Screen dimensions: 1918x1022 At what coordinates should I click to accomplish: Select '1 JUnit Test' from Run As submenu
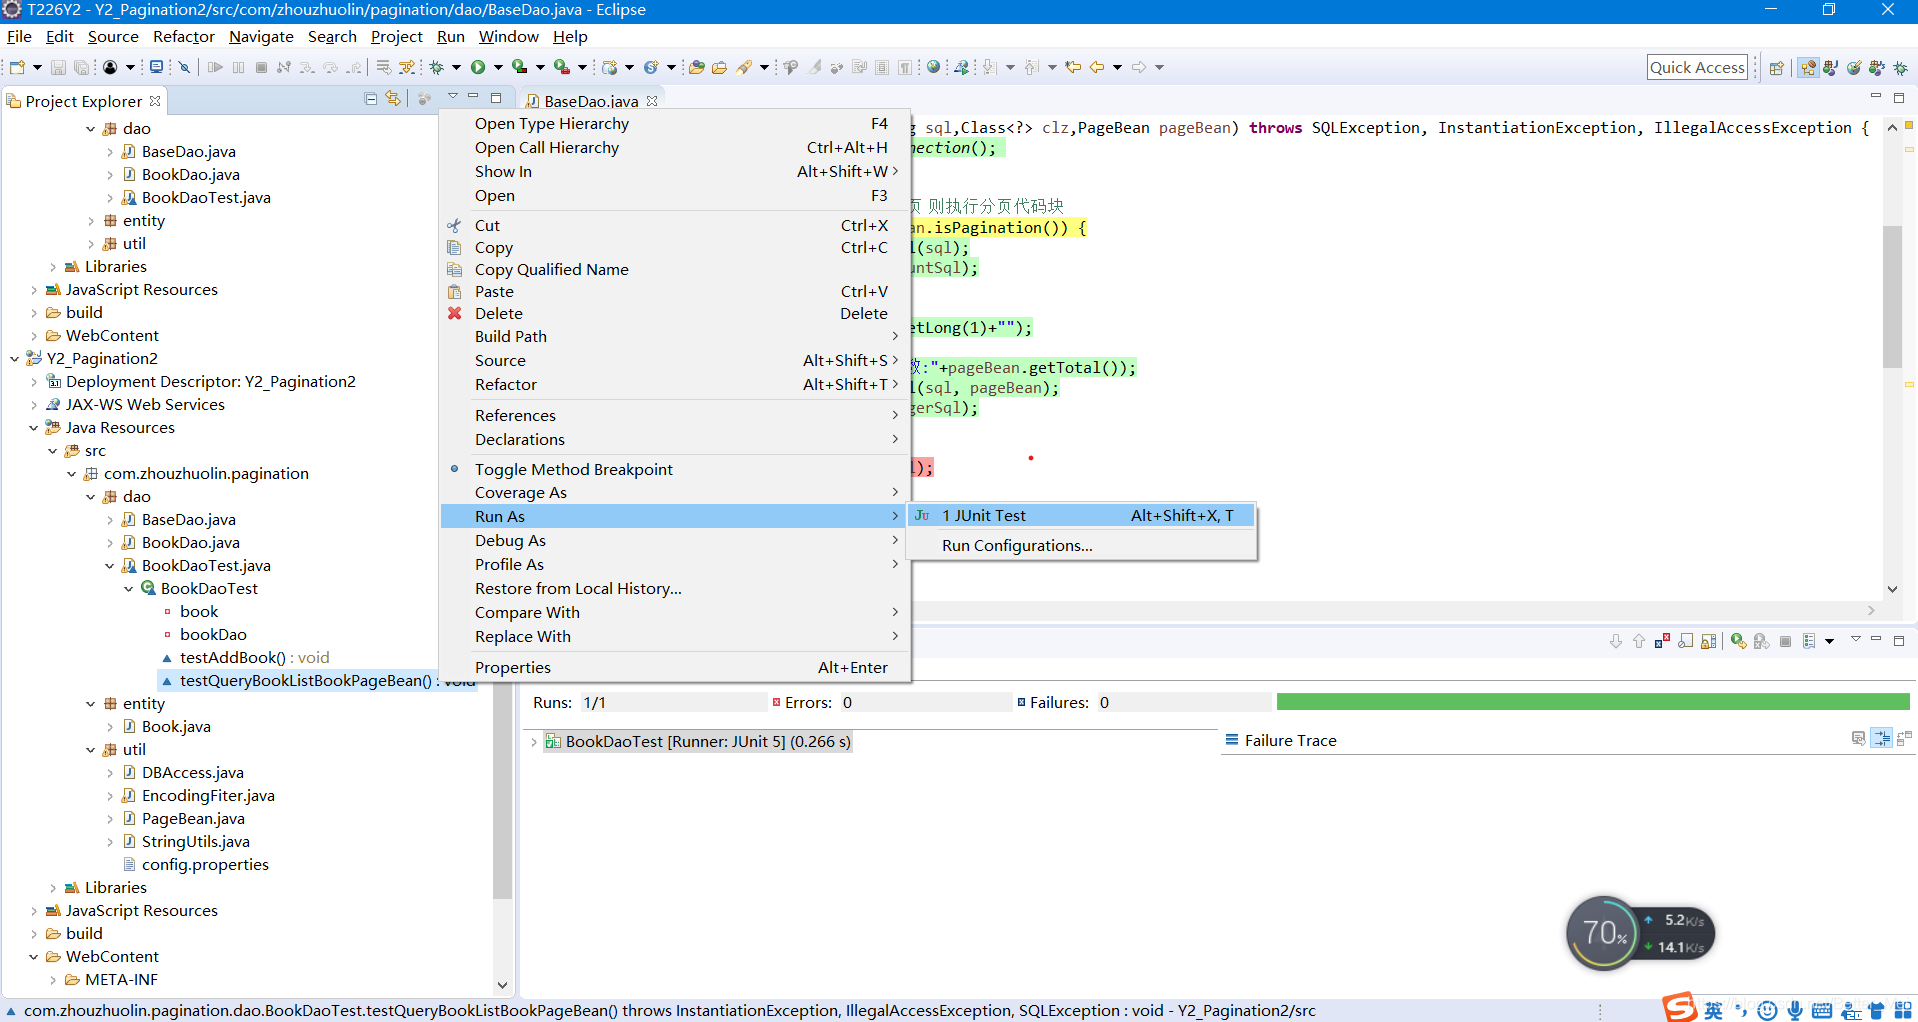tap(1082, 515)
